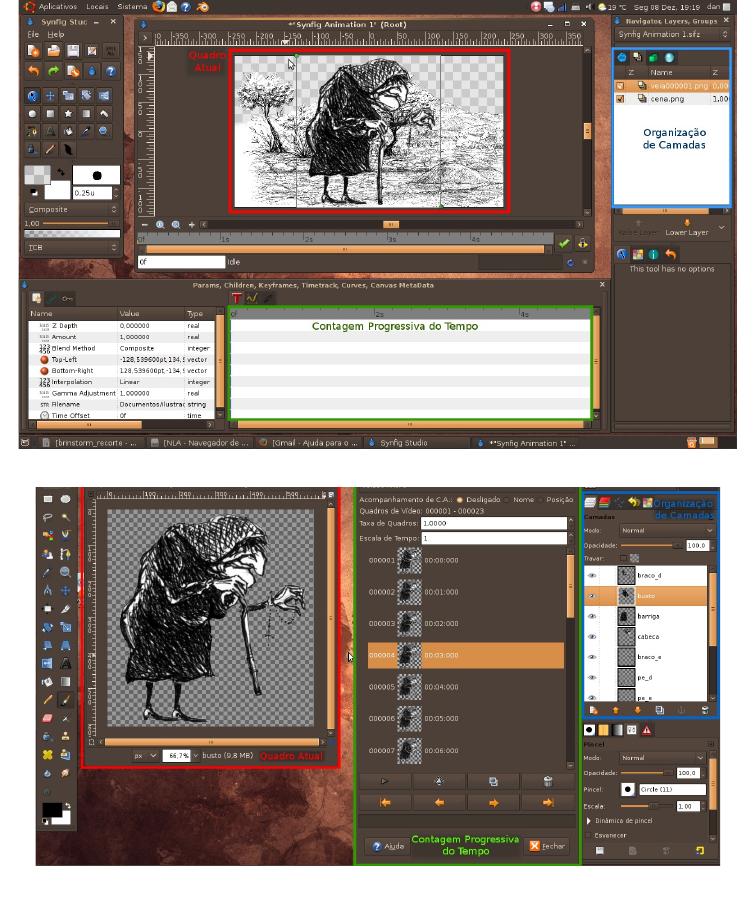The width and height of the screenshot is (756, 919).
Task: Select the Zoom magnifier tool in GIMP toolbox
Action: point(66,572)
